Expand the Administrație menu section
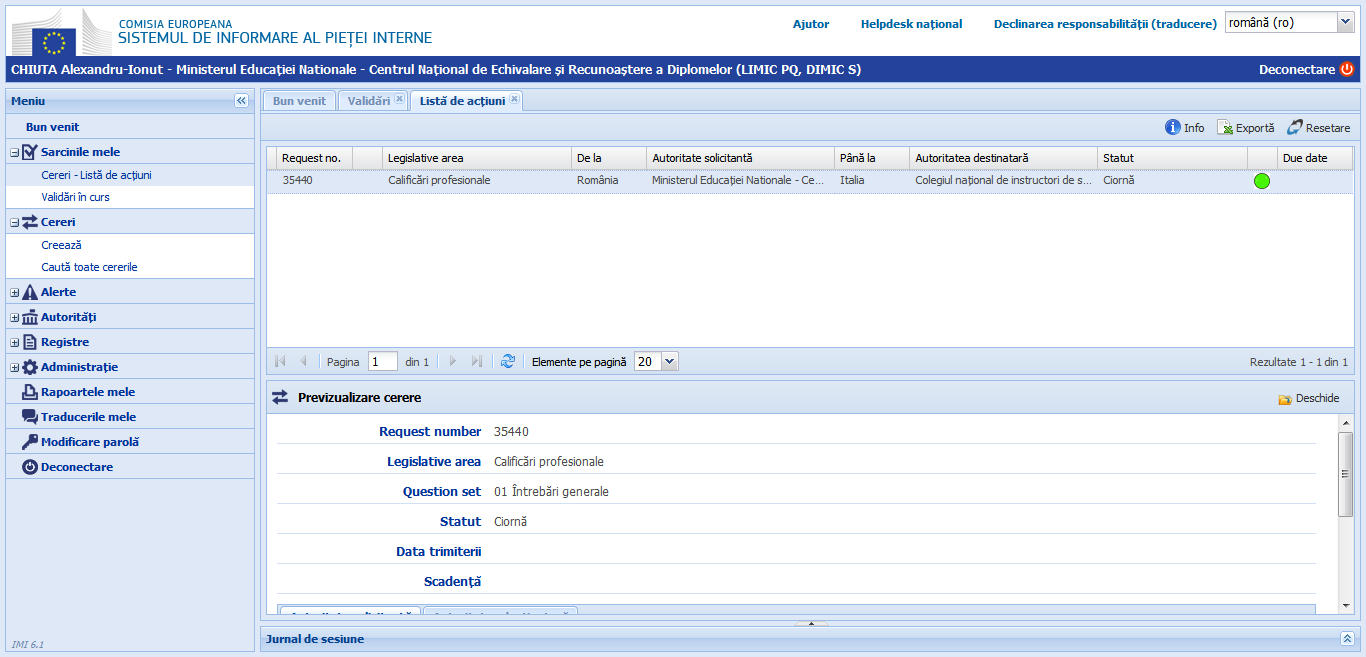Image resolution: width=1366 pixels, height=657 pixels. coord(15,368)
